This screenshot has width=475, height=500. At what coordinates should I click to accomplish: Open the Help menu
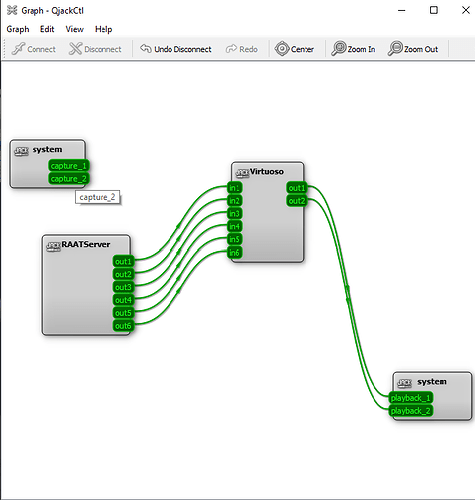point(103,29)
